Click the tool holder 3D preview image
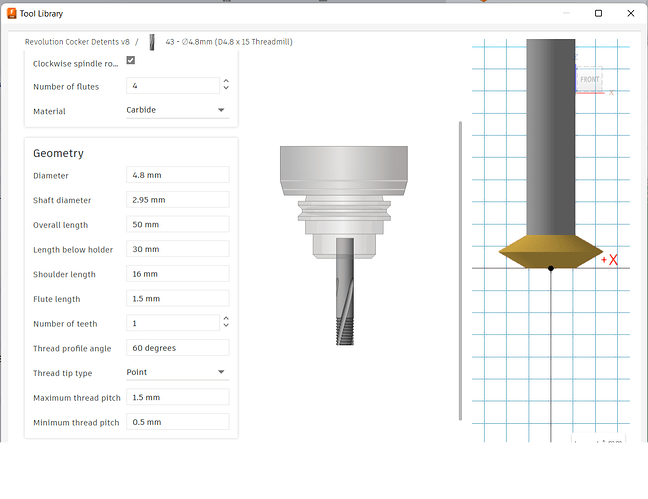The image size is (648, 499). pyautogui.click(x=344, y=245)
